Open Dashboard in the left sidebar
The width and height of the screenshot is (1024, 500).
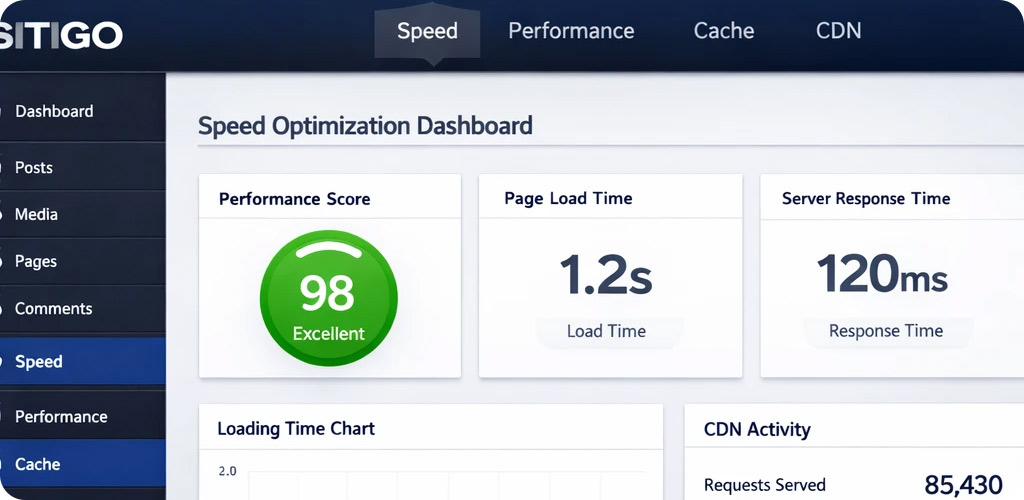[x=54, y=111]
